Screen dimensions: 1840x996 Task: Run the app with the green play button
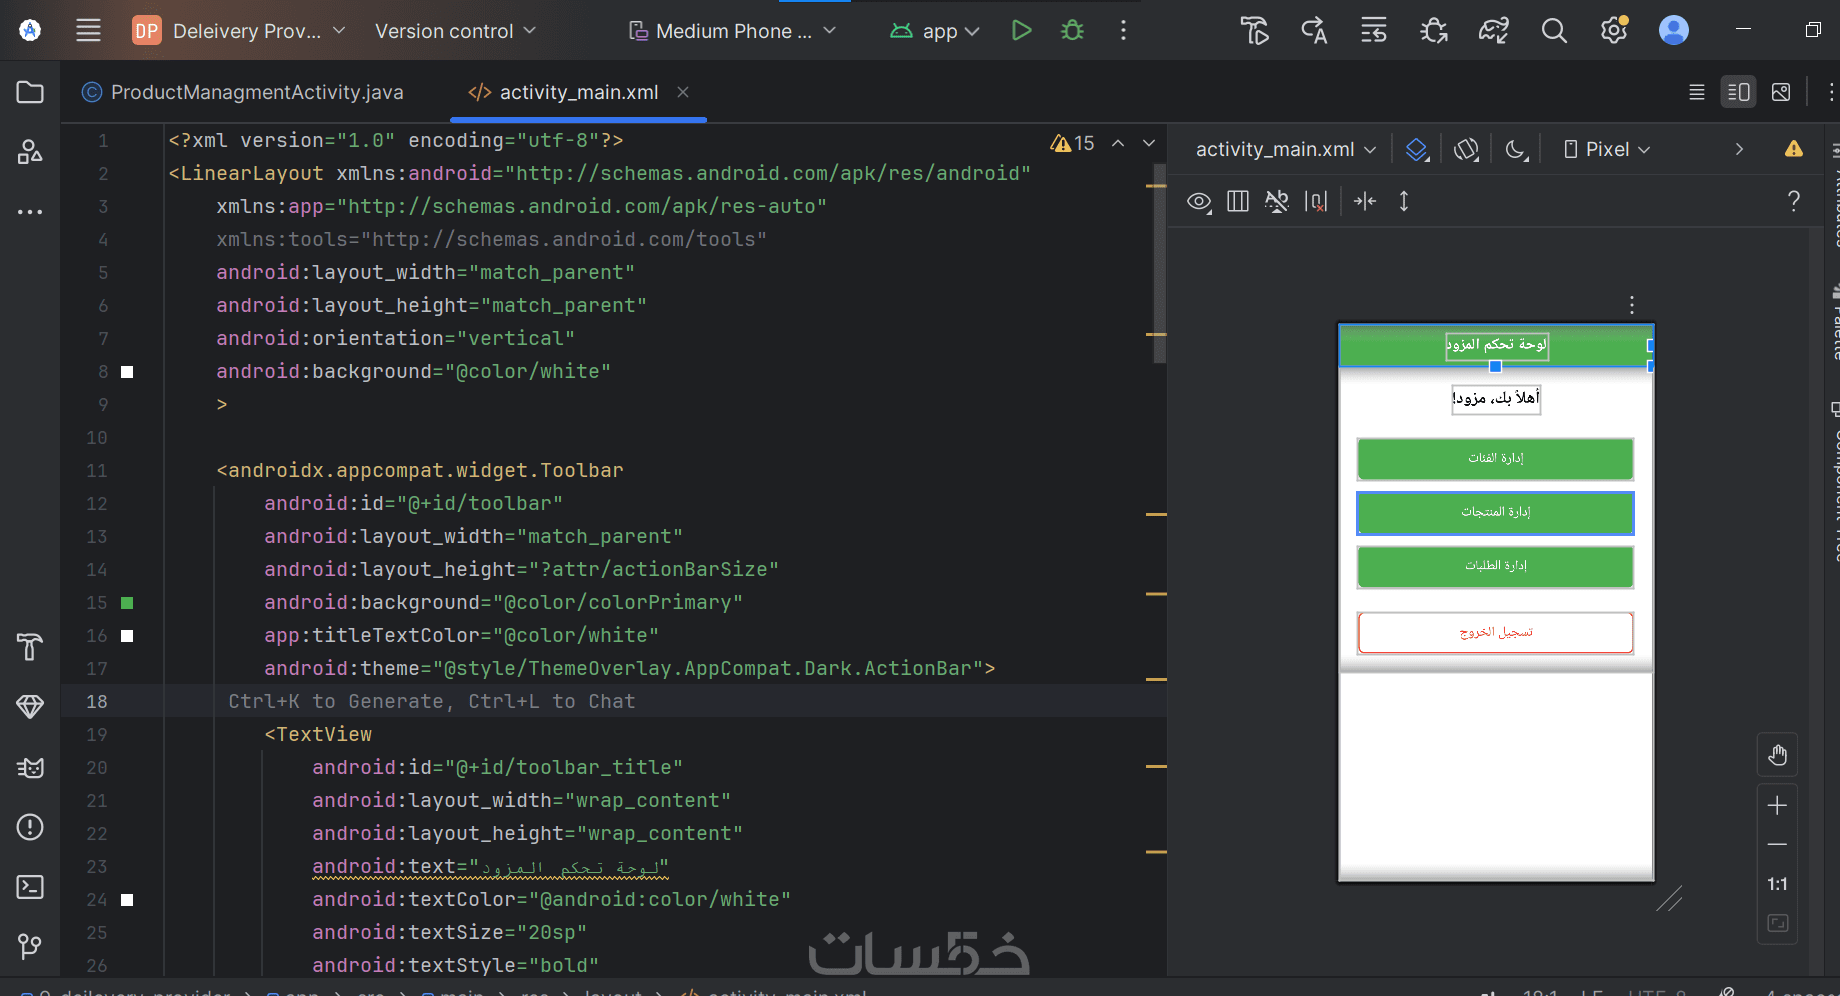coord(1021,31)
